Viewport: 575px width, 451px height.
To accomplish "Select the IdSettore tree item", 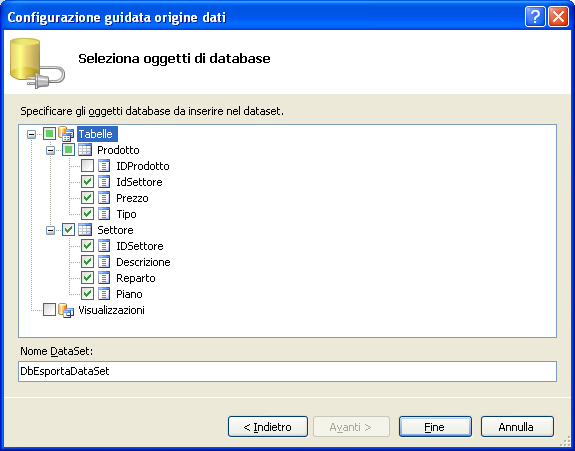I will coord(139,182).
